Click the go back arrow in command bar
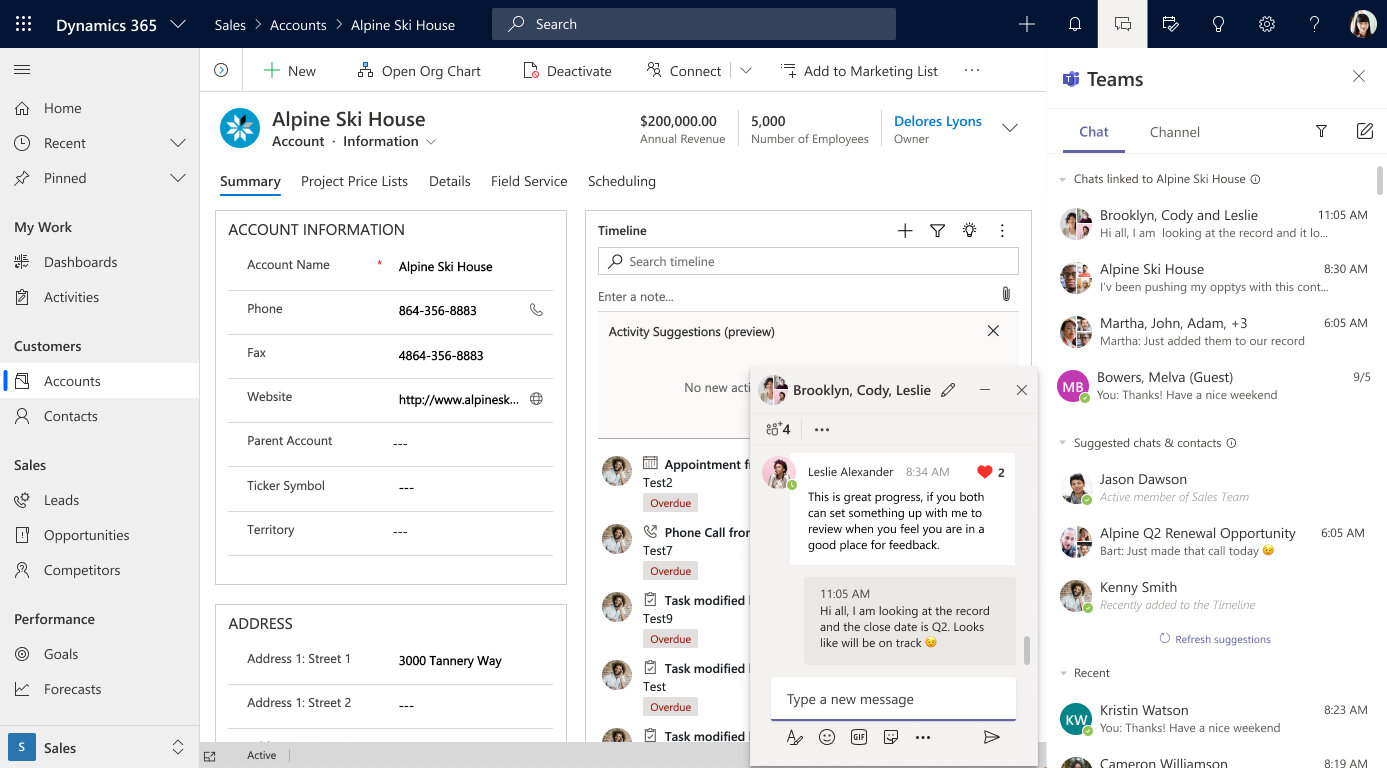 pos(221,70)
